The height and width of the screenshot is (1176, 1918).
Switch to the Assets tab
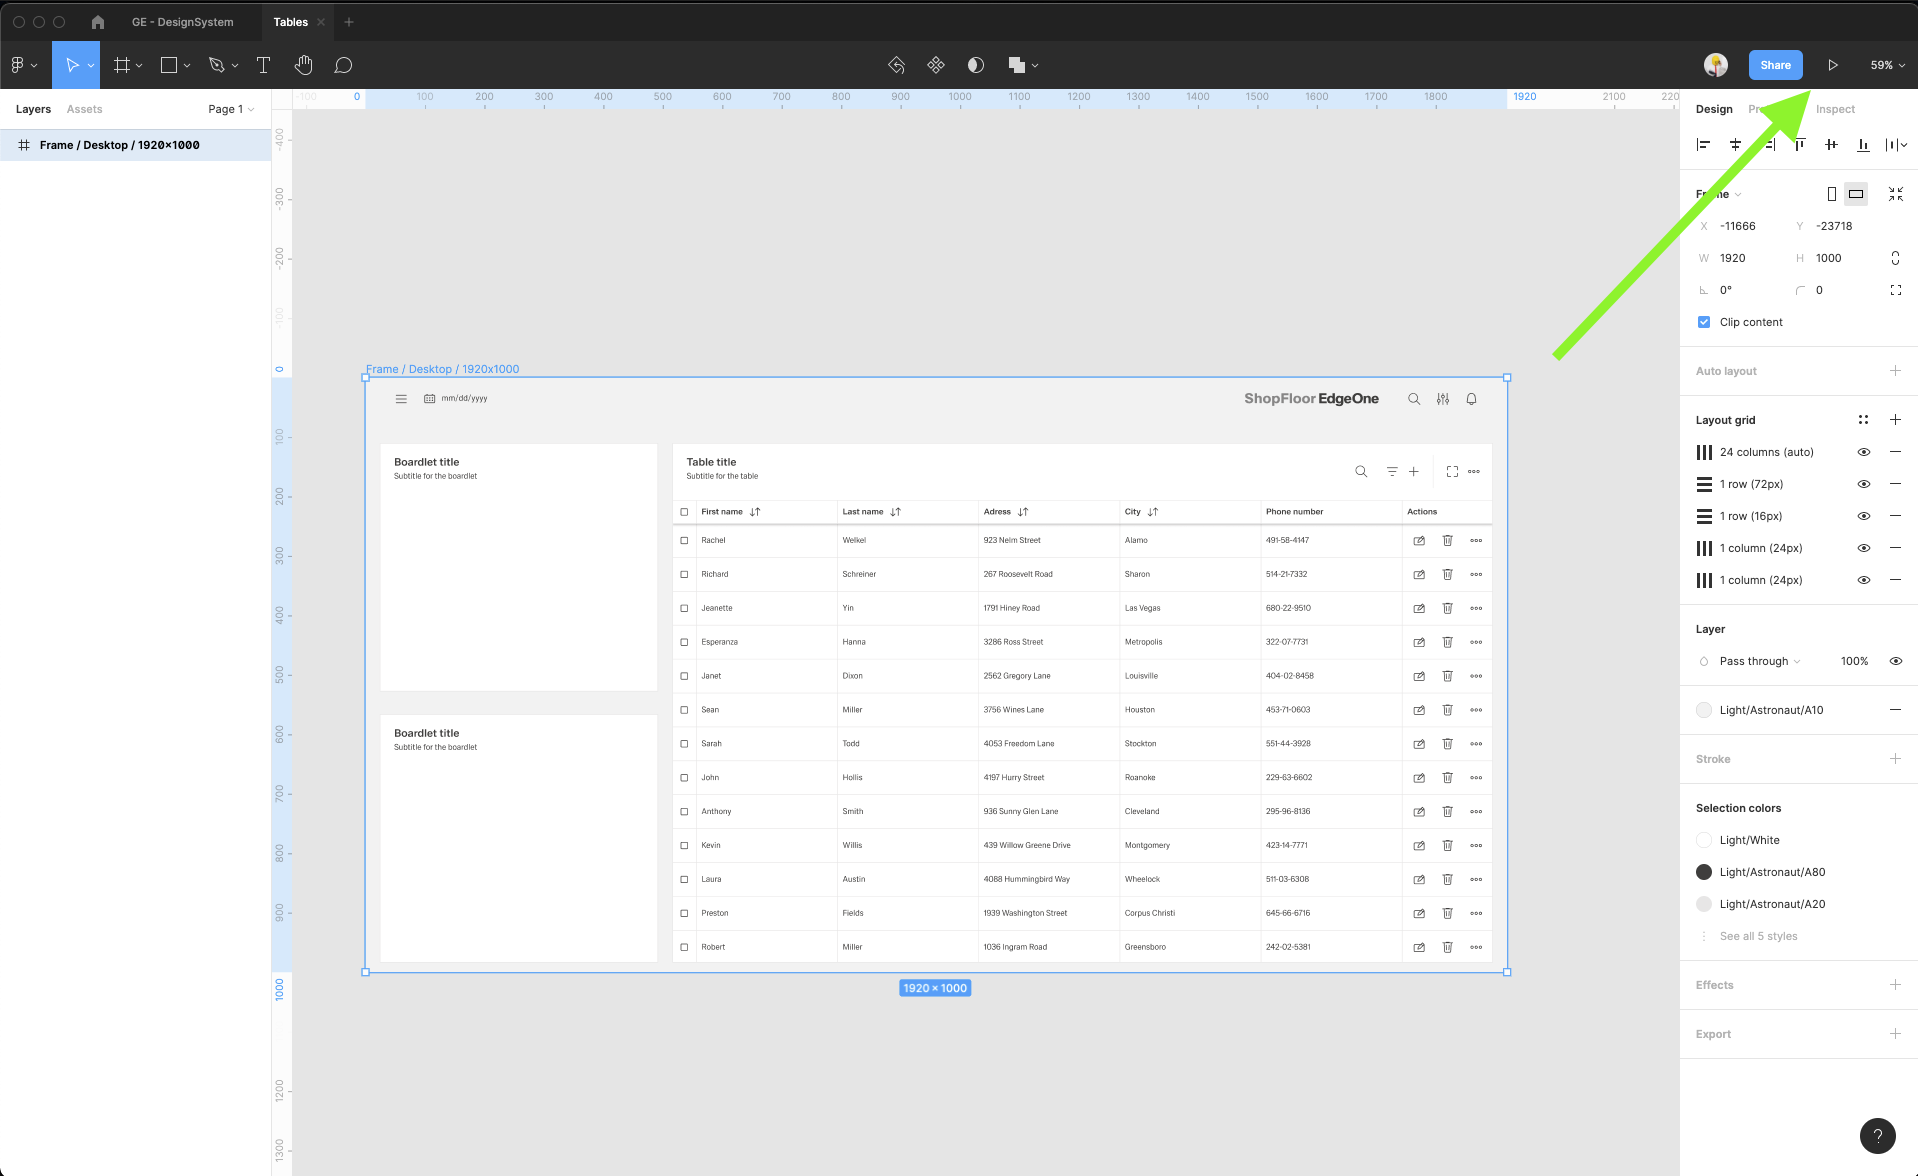click(x=84, y=109)
